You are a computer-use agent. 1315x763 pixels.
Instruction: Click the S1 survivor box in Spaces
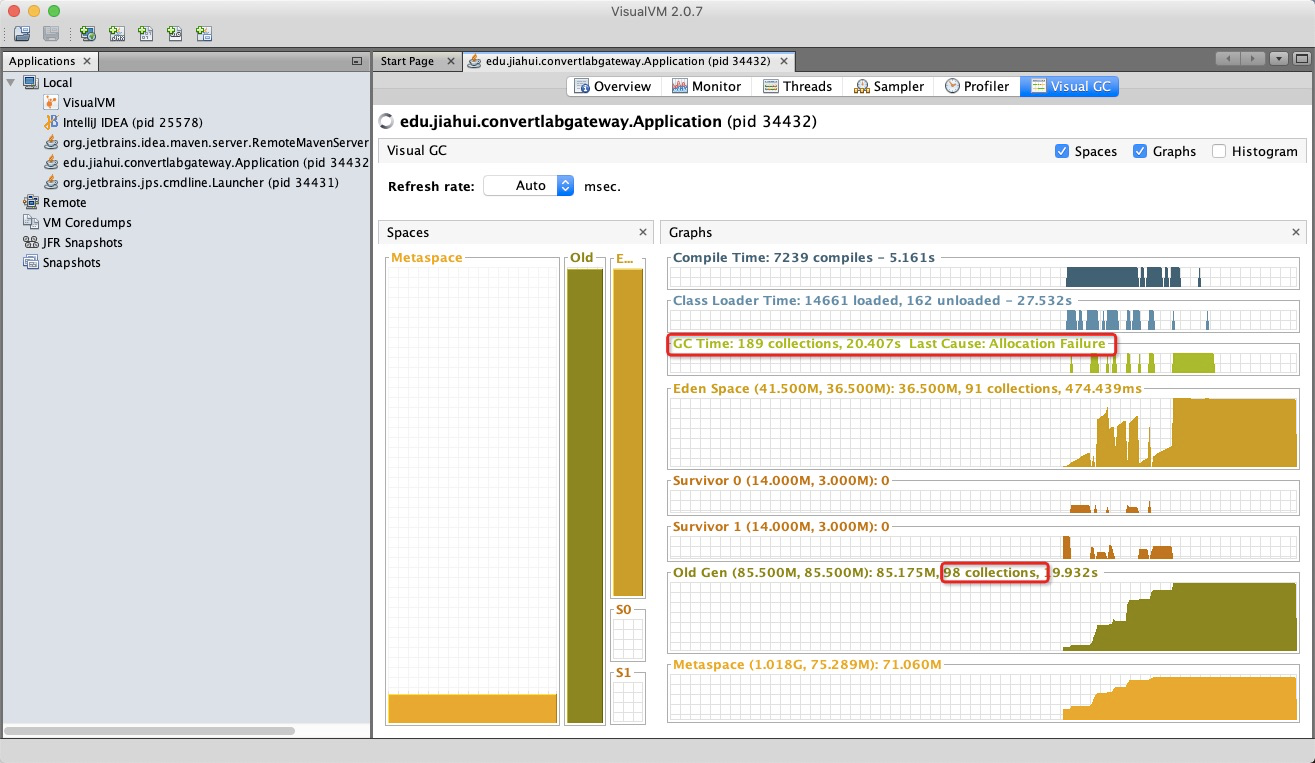tap(628, 702)
